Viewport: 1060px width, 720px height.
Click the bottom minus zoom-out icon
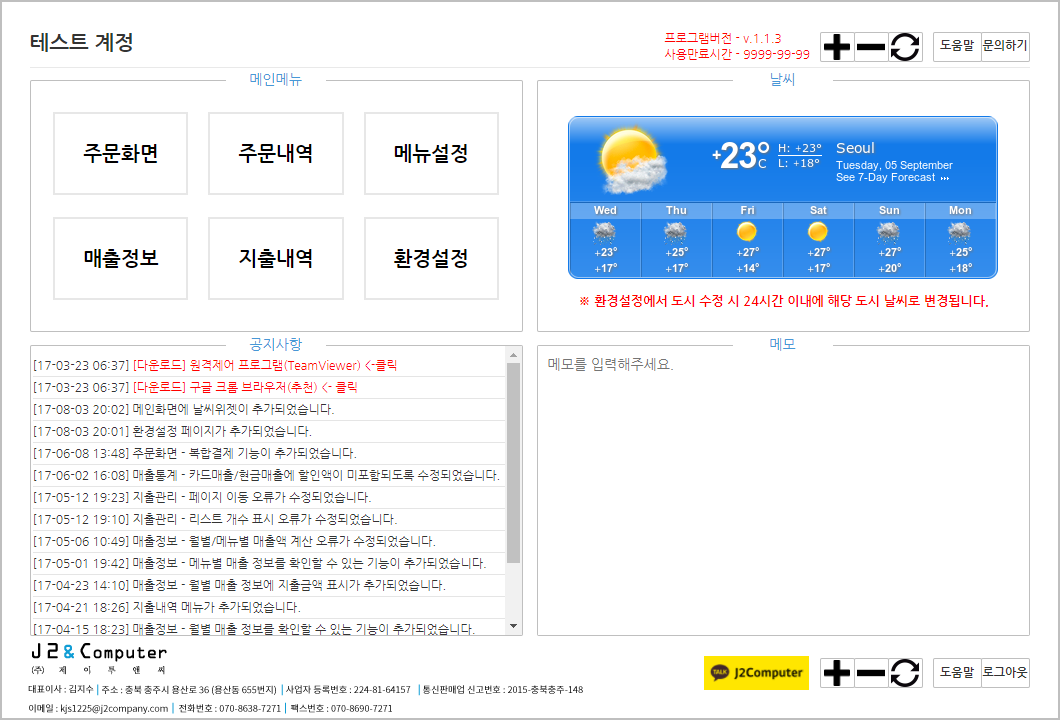coord(871,673)
